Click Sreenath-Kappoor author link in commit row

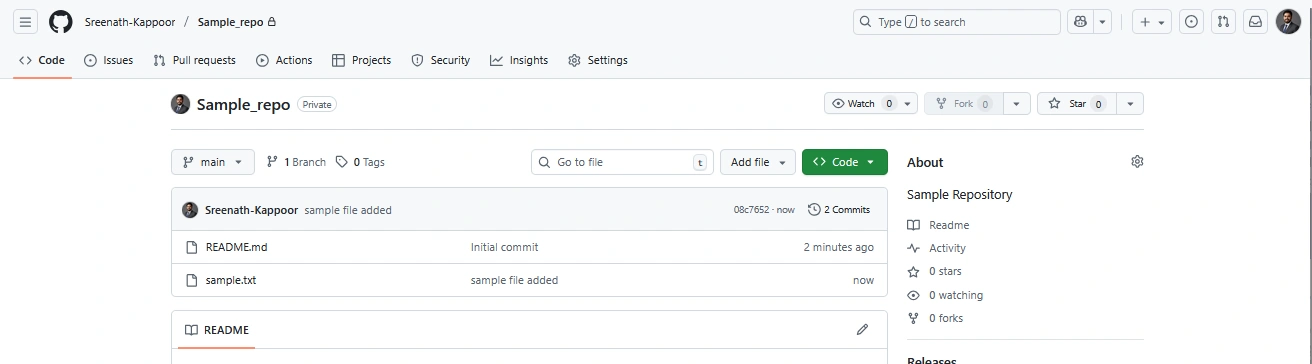251,210
